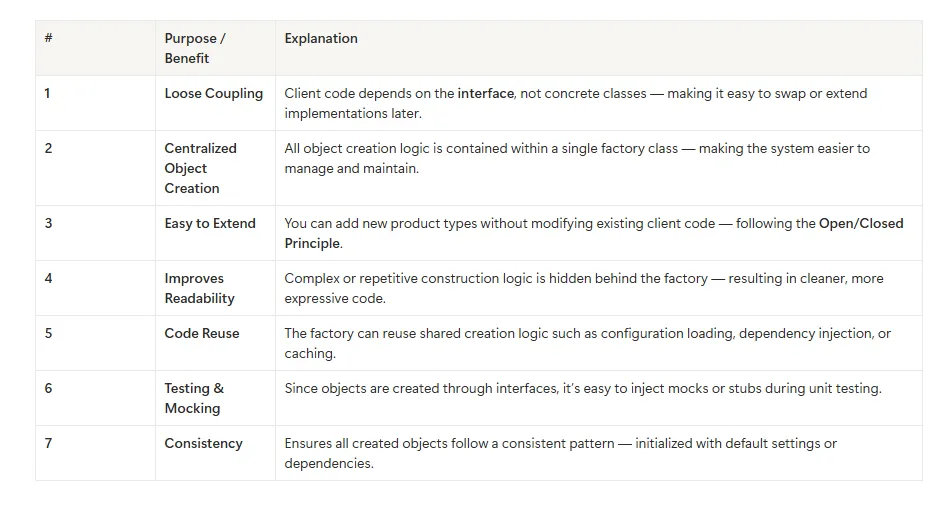Select the 'Centralized Object Creation' cell
This screenshot has width=949, height=508.
pos(215,168)
